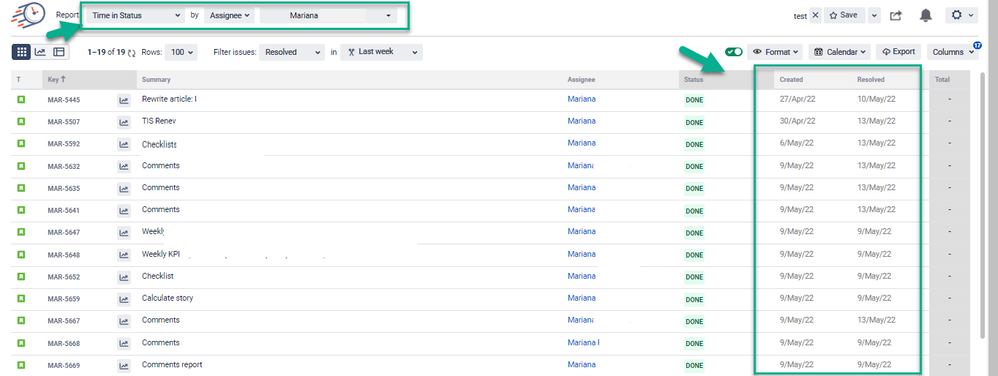Viewport: 998px width, 376px height.
Task: Open the notifications bell
Action: click(x=926, y=16)
